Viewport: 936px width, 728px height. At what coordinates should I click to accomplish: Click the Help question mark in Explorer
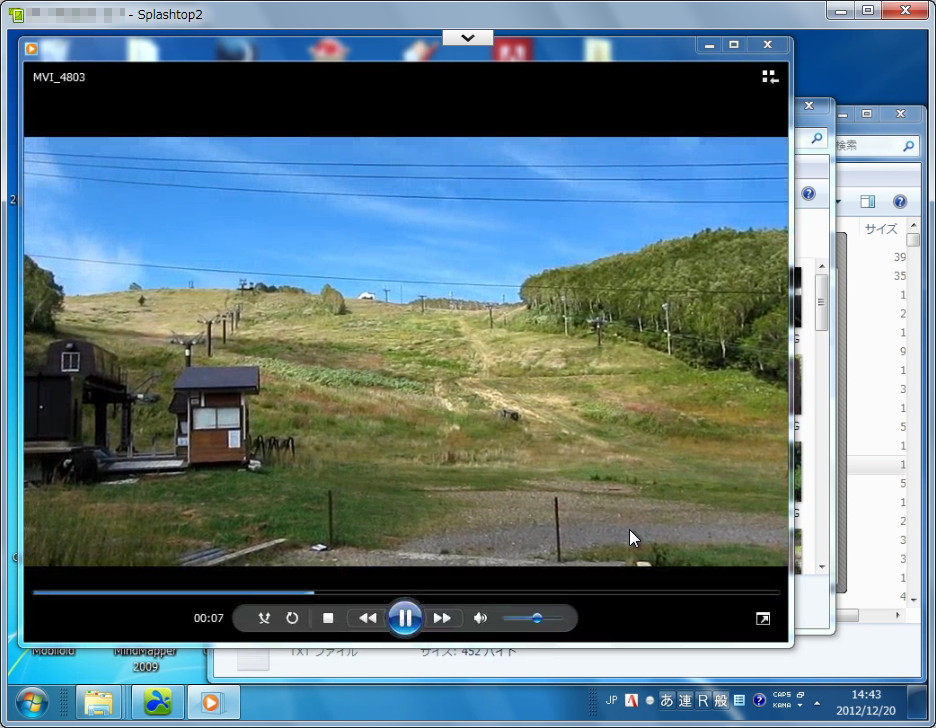(x=899, y=201)
